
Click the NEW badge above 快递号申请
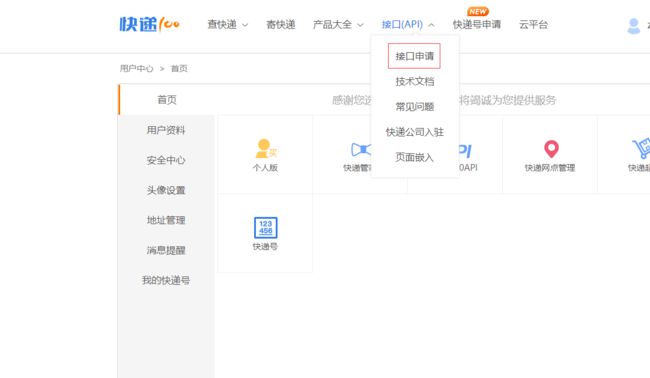(x=478, y=11)
